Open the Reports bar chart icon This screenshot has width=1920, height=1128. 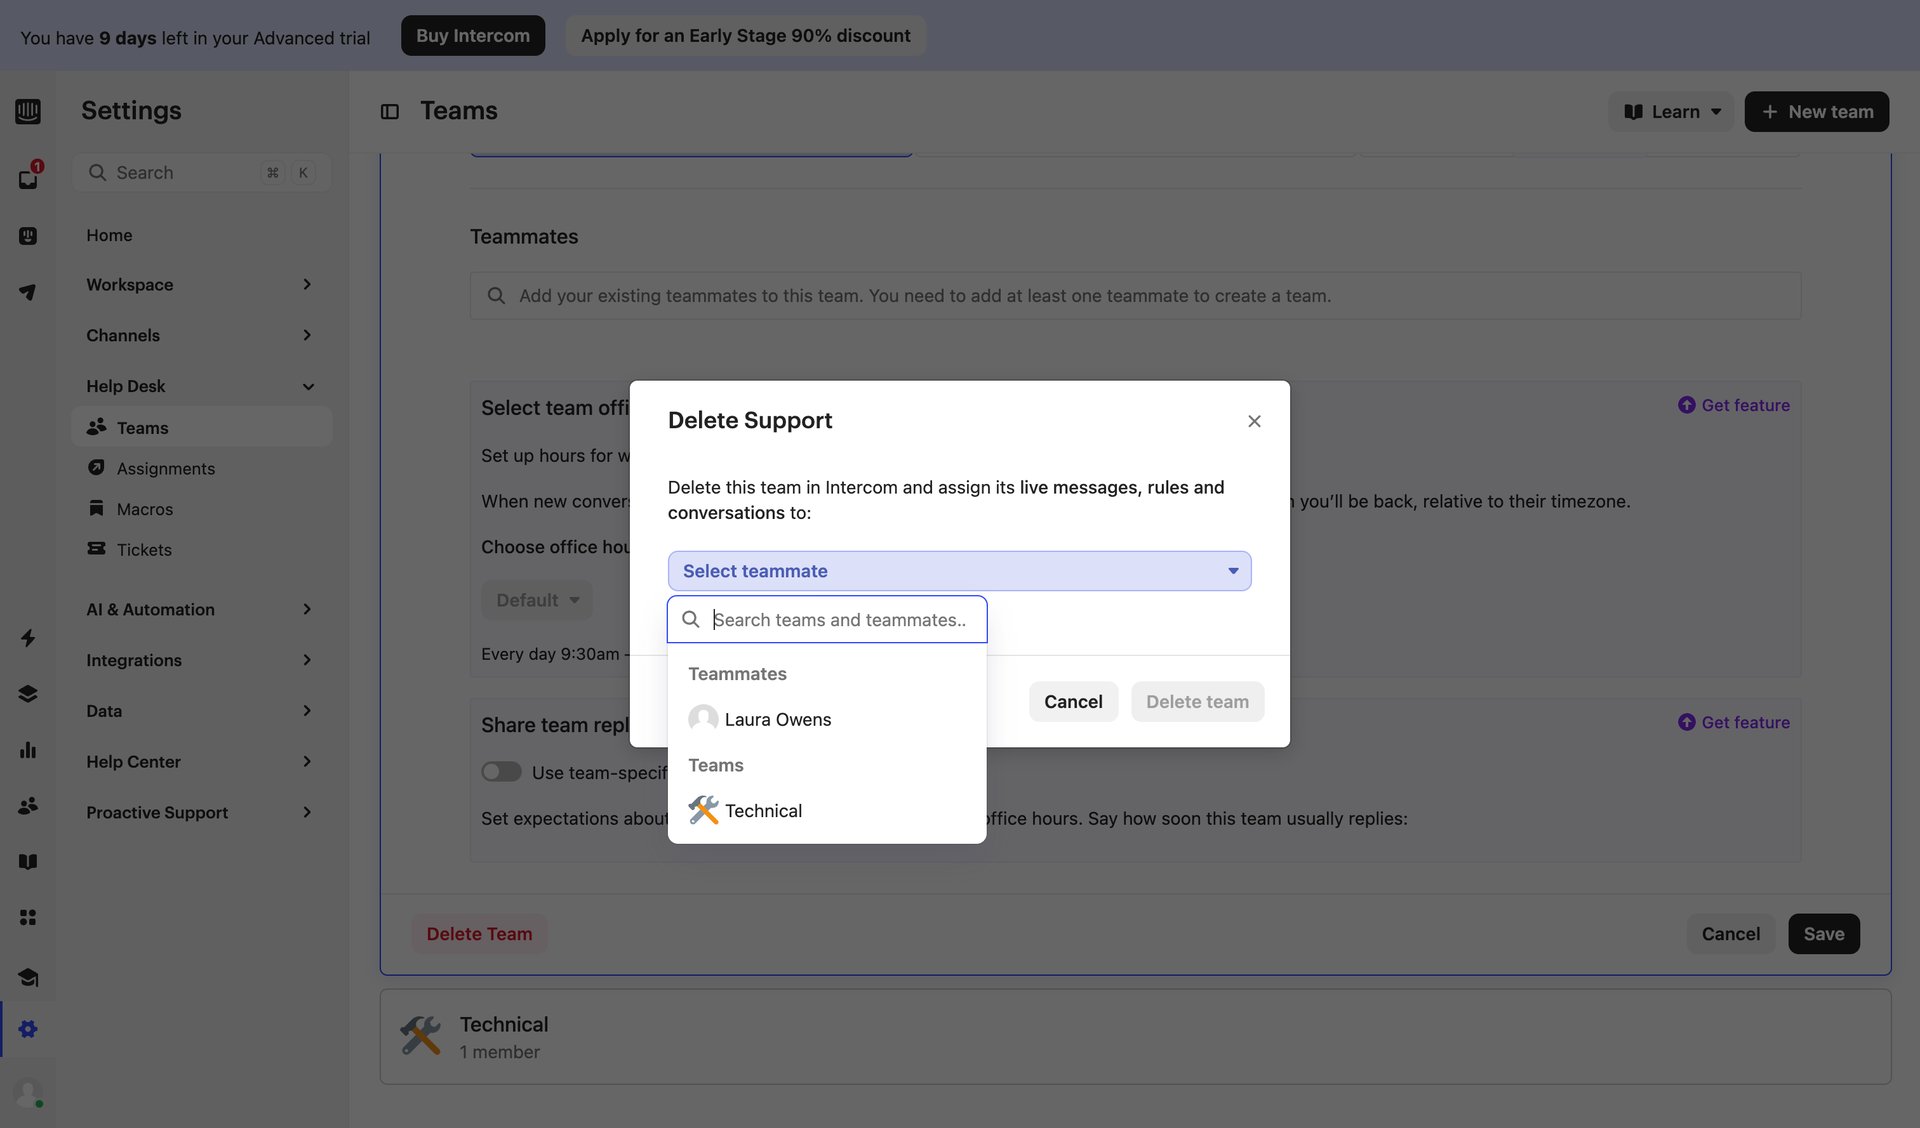[27, 750]
